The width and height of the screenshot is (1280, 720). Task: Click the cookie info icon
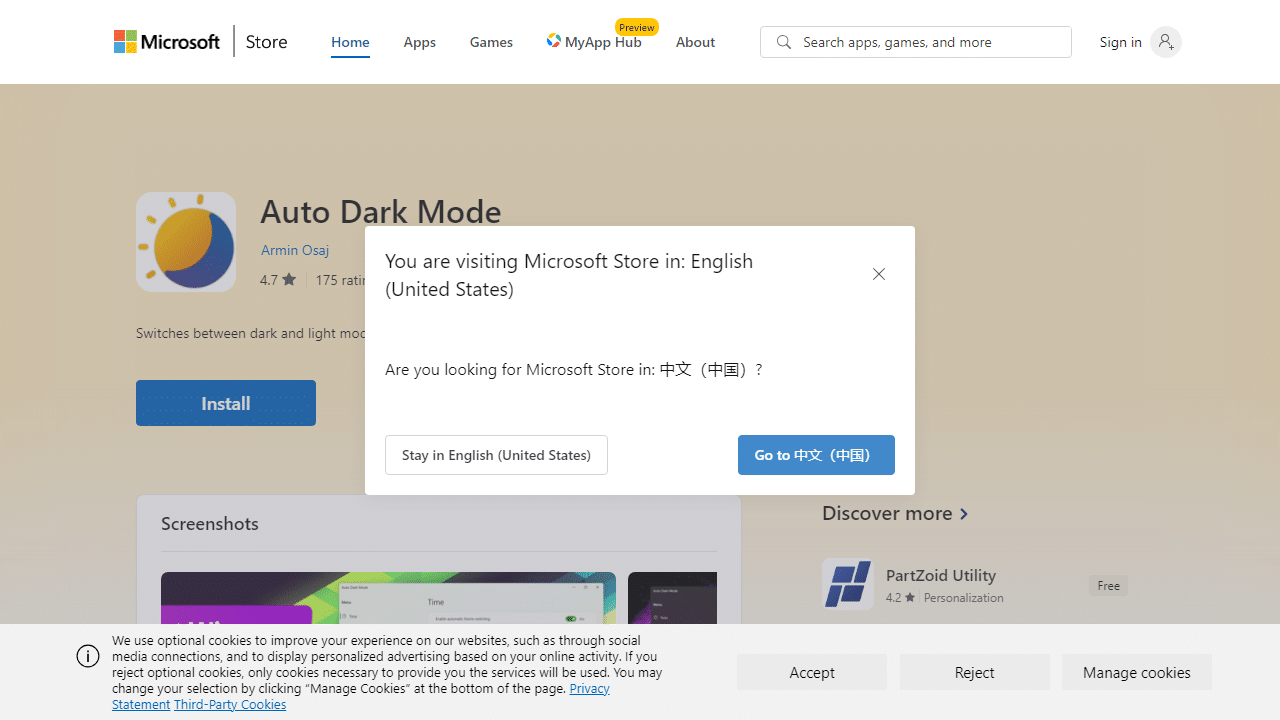tap(88, 656)
